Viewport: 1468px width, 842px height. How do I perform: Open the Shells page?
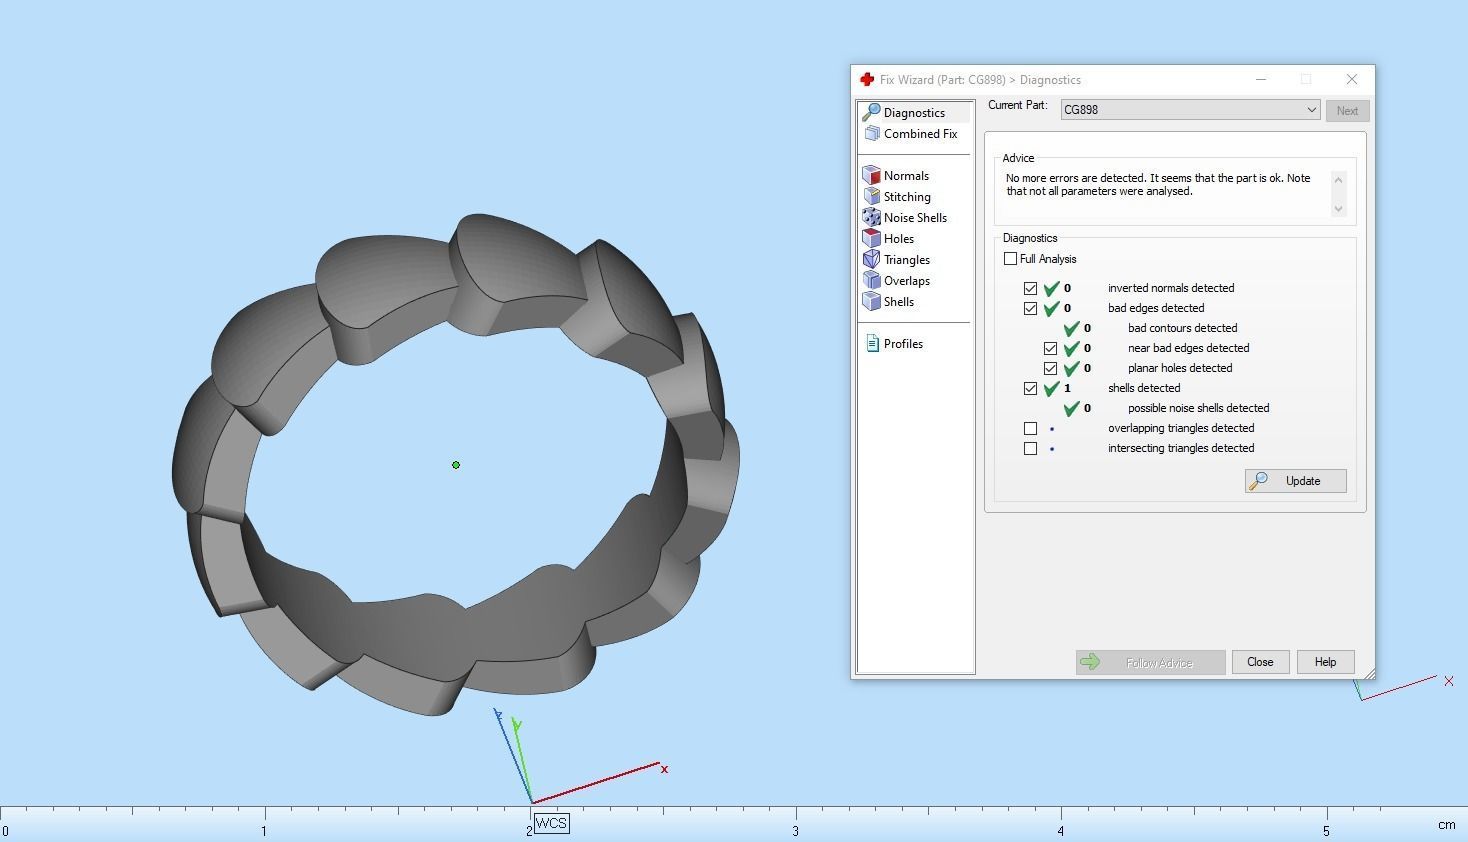(x=899, y=302)
